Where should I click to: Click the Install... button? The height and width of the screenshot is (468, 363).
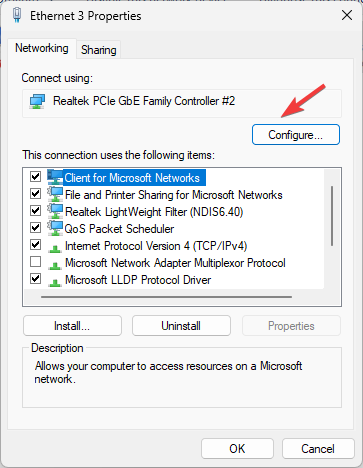pyautogui.click(x=72, y=326)
